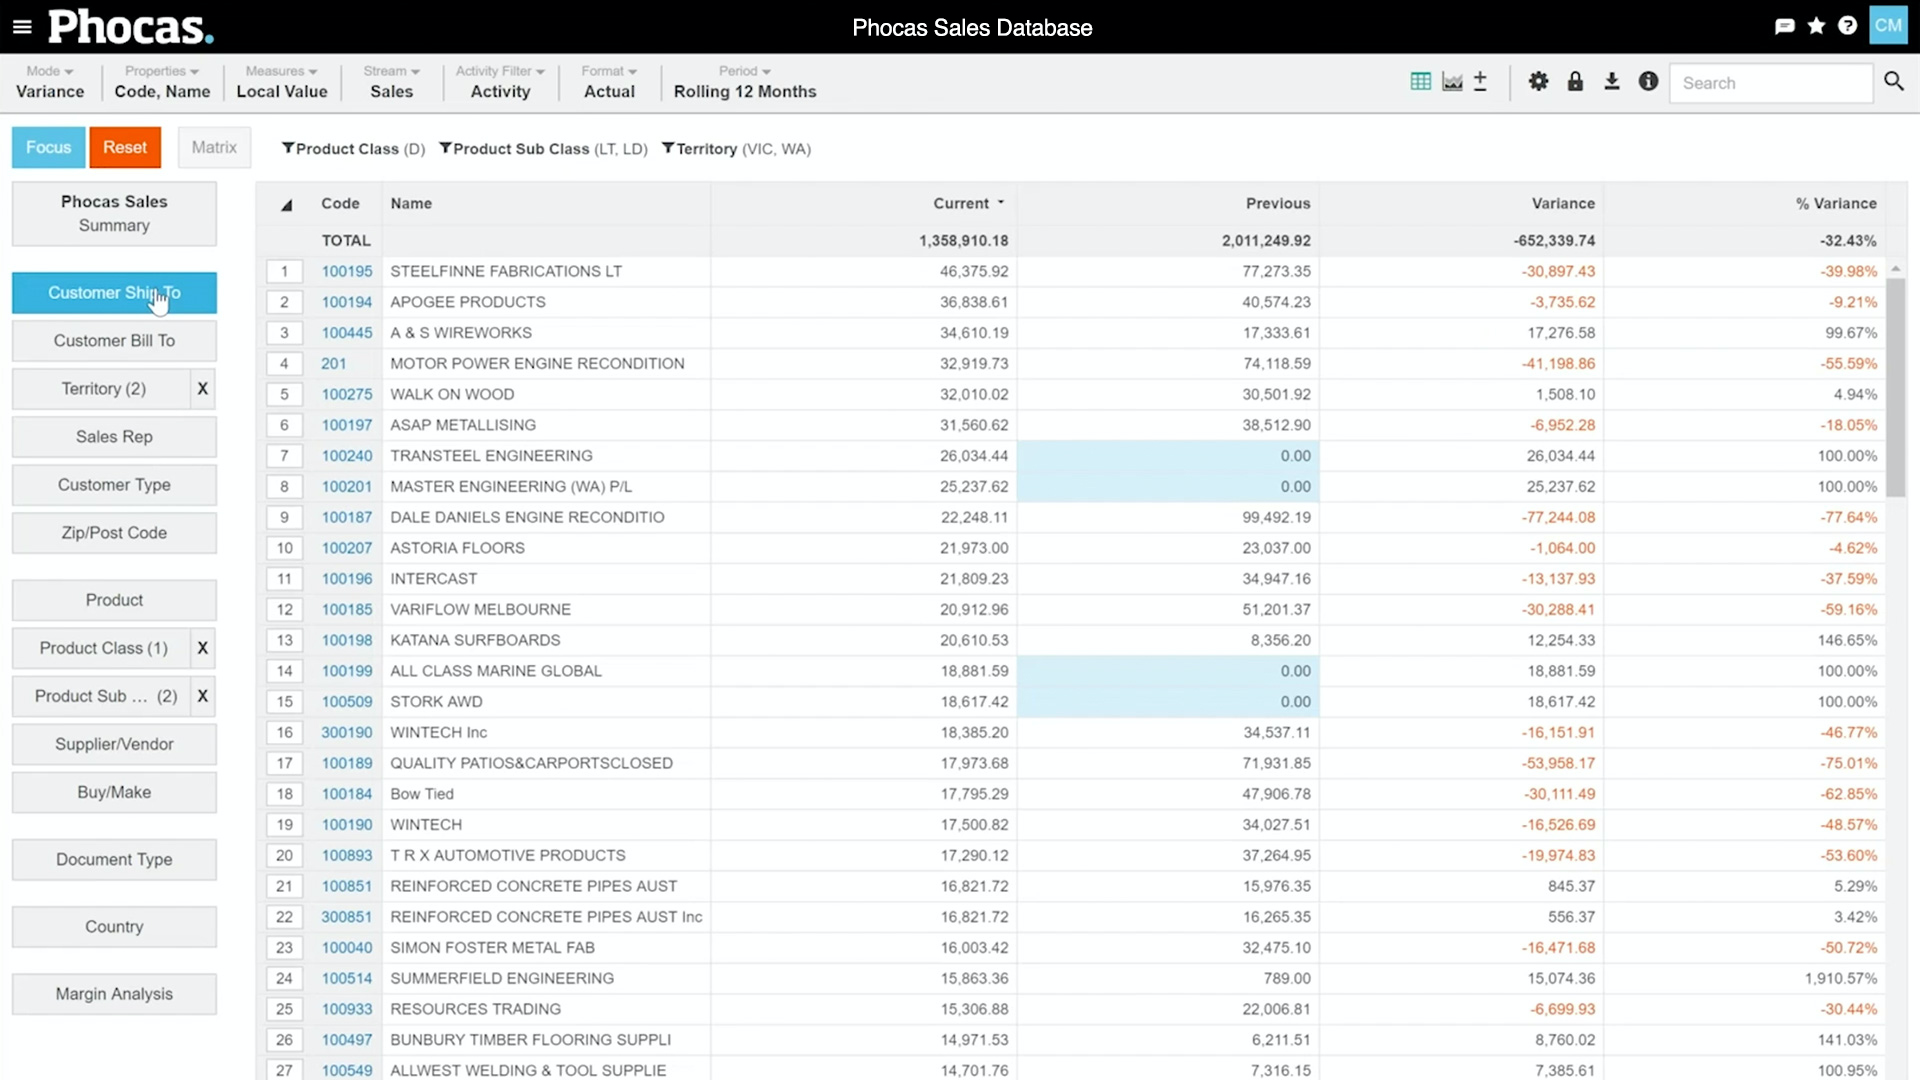Open the settings gear icon
The image size is (1920, 1080).
coord(1538,82)
